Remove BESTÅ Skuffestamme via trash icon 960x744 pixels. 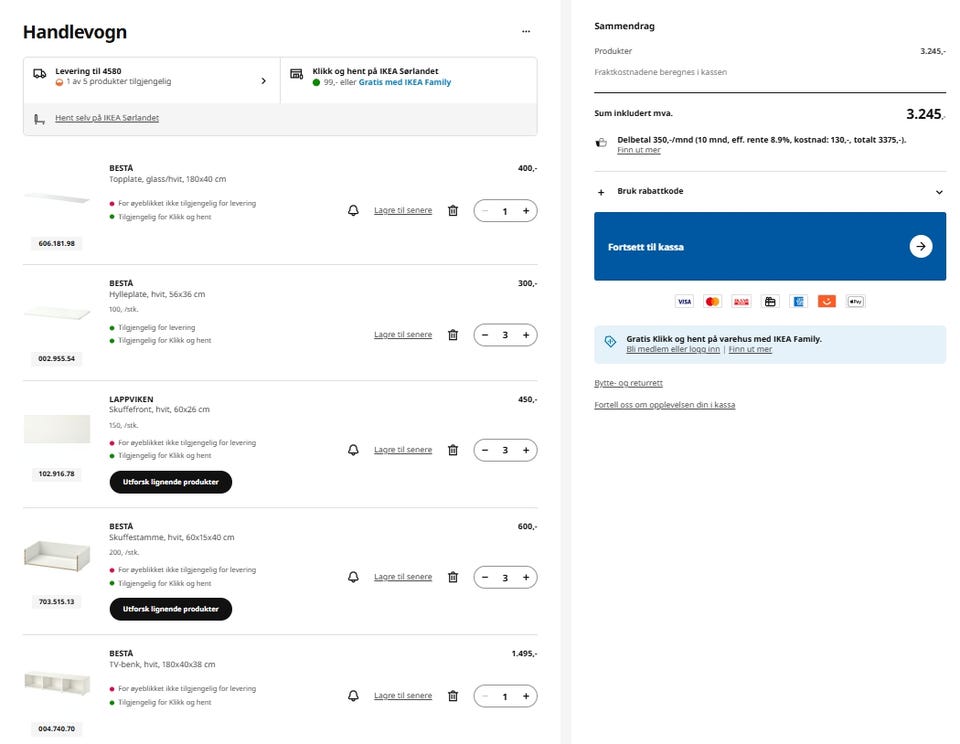pos(453,577)
